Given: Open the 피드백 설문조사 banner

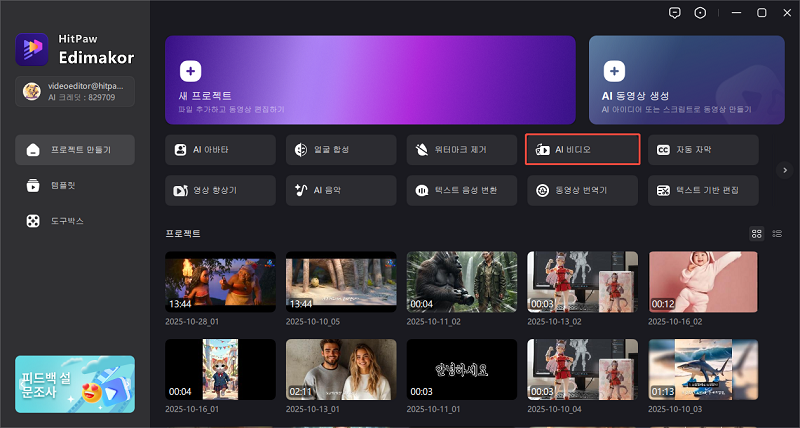Looking at the screenshot, I should coord(75,384).
